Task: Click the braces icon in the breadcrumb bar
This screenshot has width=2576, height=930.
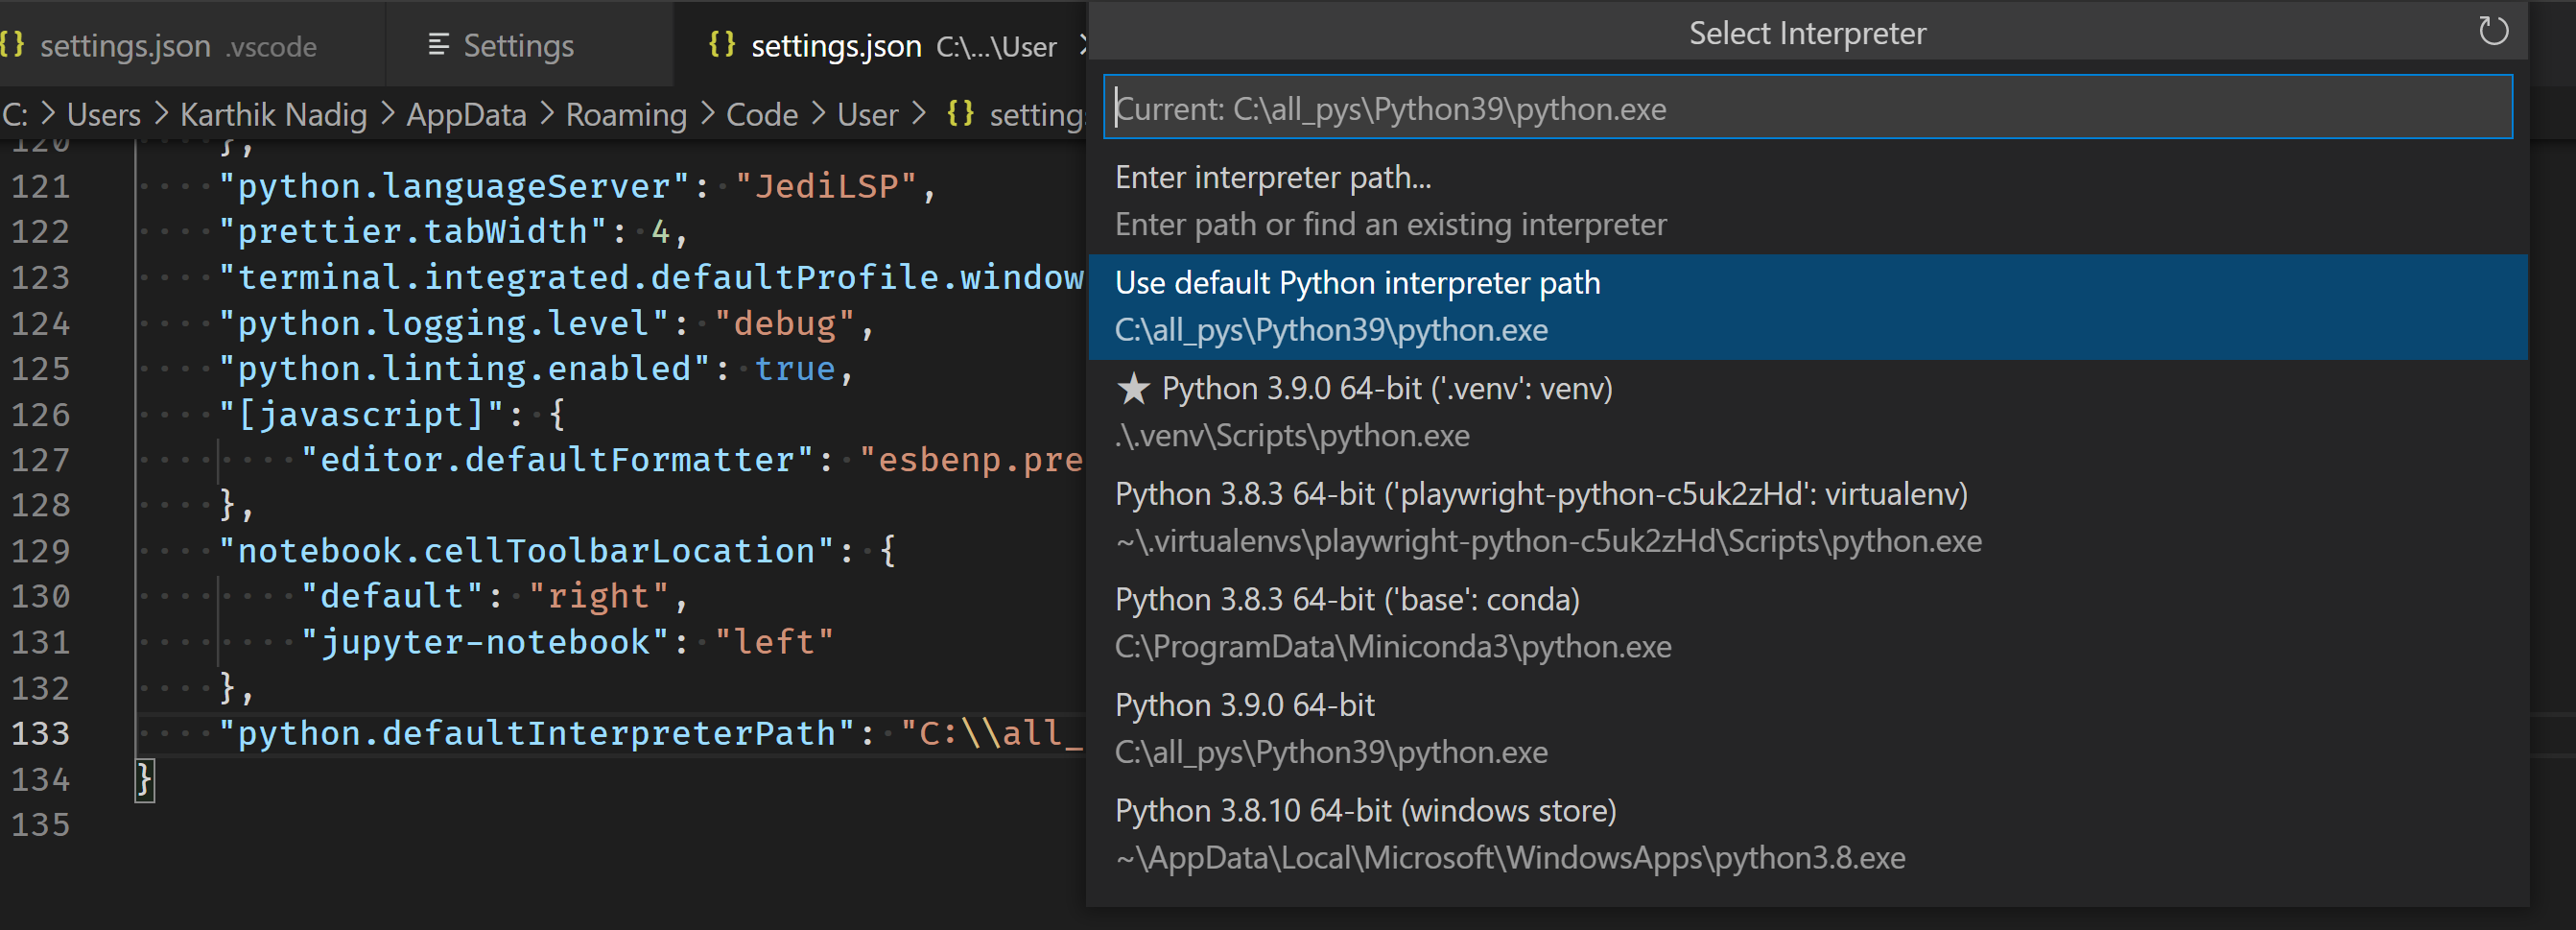Action: point(960,114)
